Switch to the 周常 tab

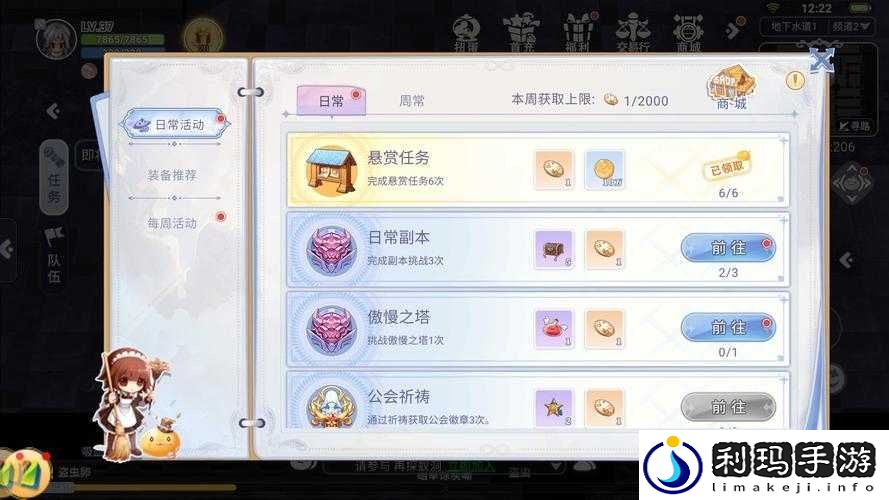(x=412, y=101)
